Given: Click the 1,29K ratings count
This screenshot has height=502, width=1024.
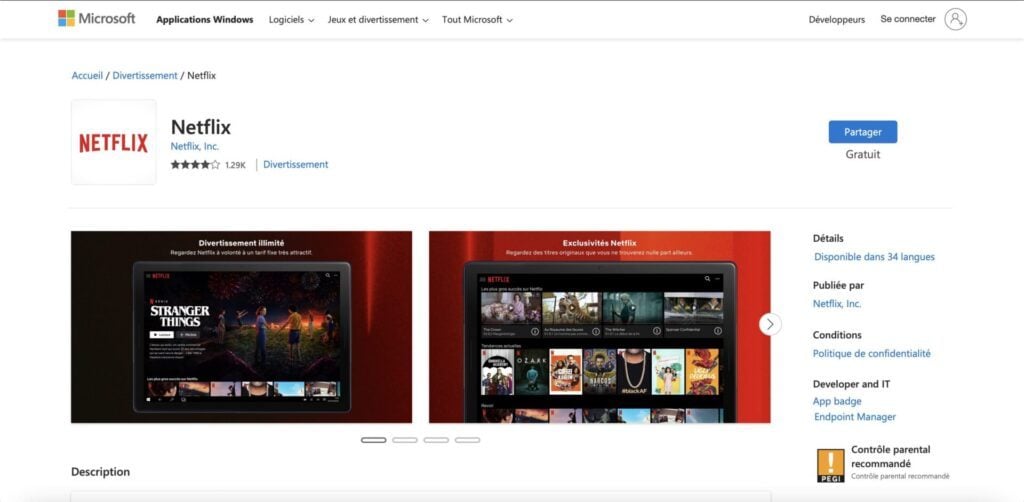Looking at the screenshot, I should pos(235,165).
